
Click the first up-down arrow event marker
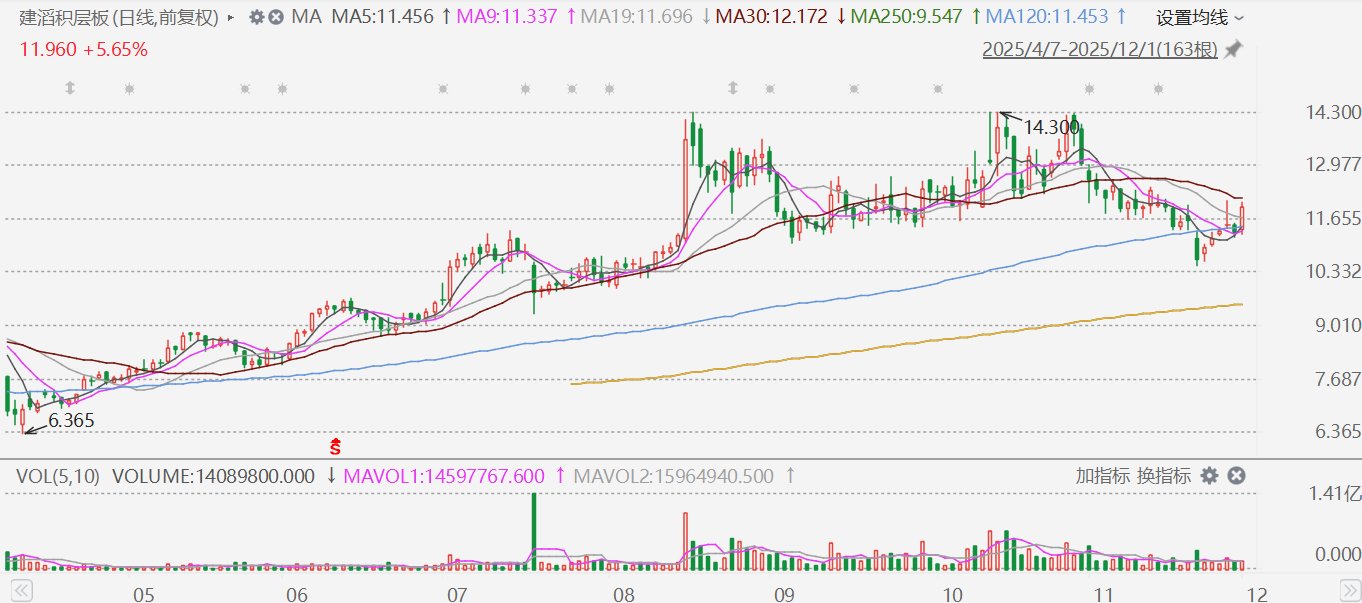pyautogui.click(x=70, y=89)
